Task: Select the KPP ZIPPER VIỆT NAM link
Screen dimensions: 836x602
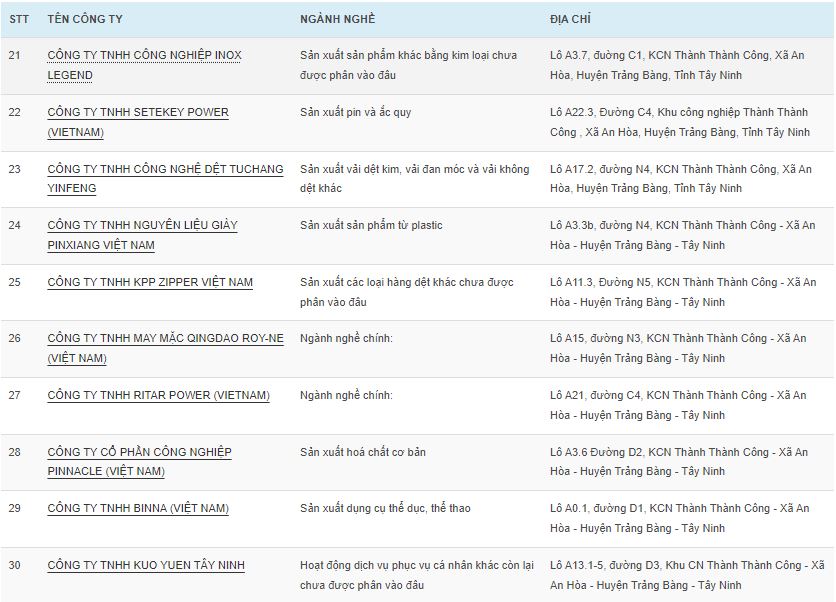Action: pyautogui.click(x=150, y=283)
